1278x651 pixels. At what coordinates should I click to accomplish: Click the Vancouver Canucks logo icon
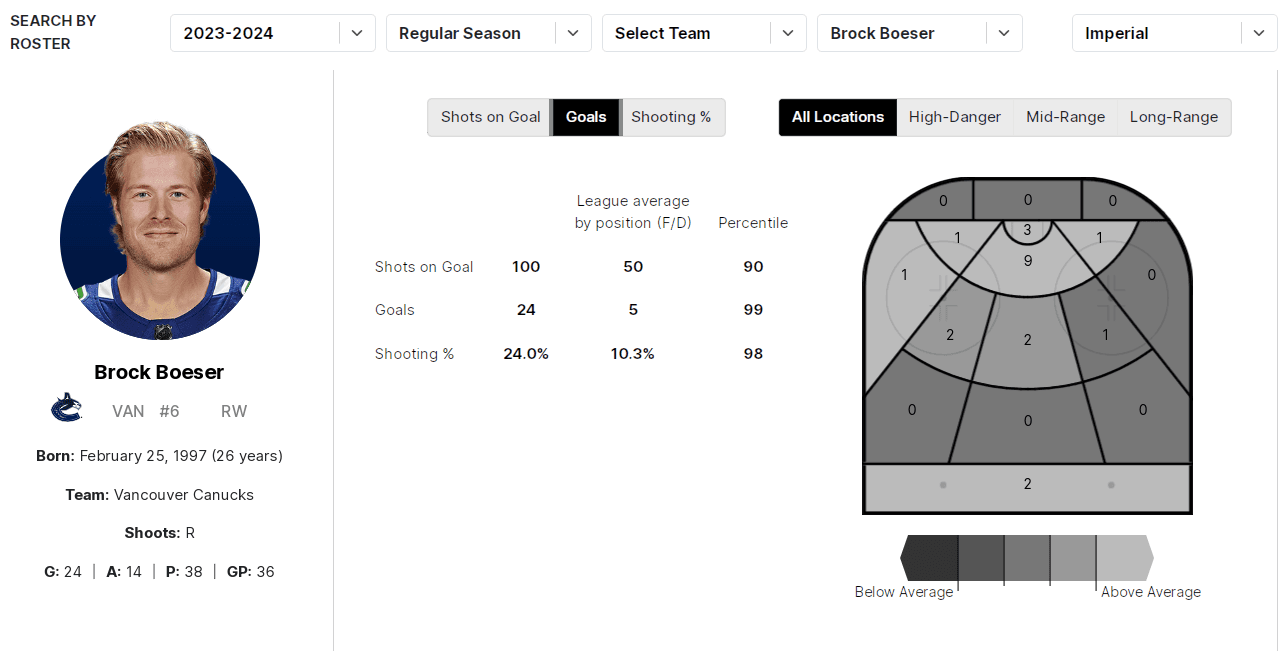point(66,408)
